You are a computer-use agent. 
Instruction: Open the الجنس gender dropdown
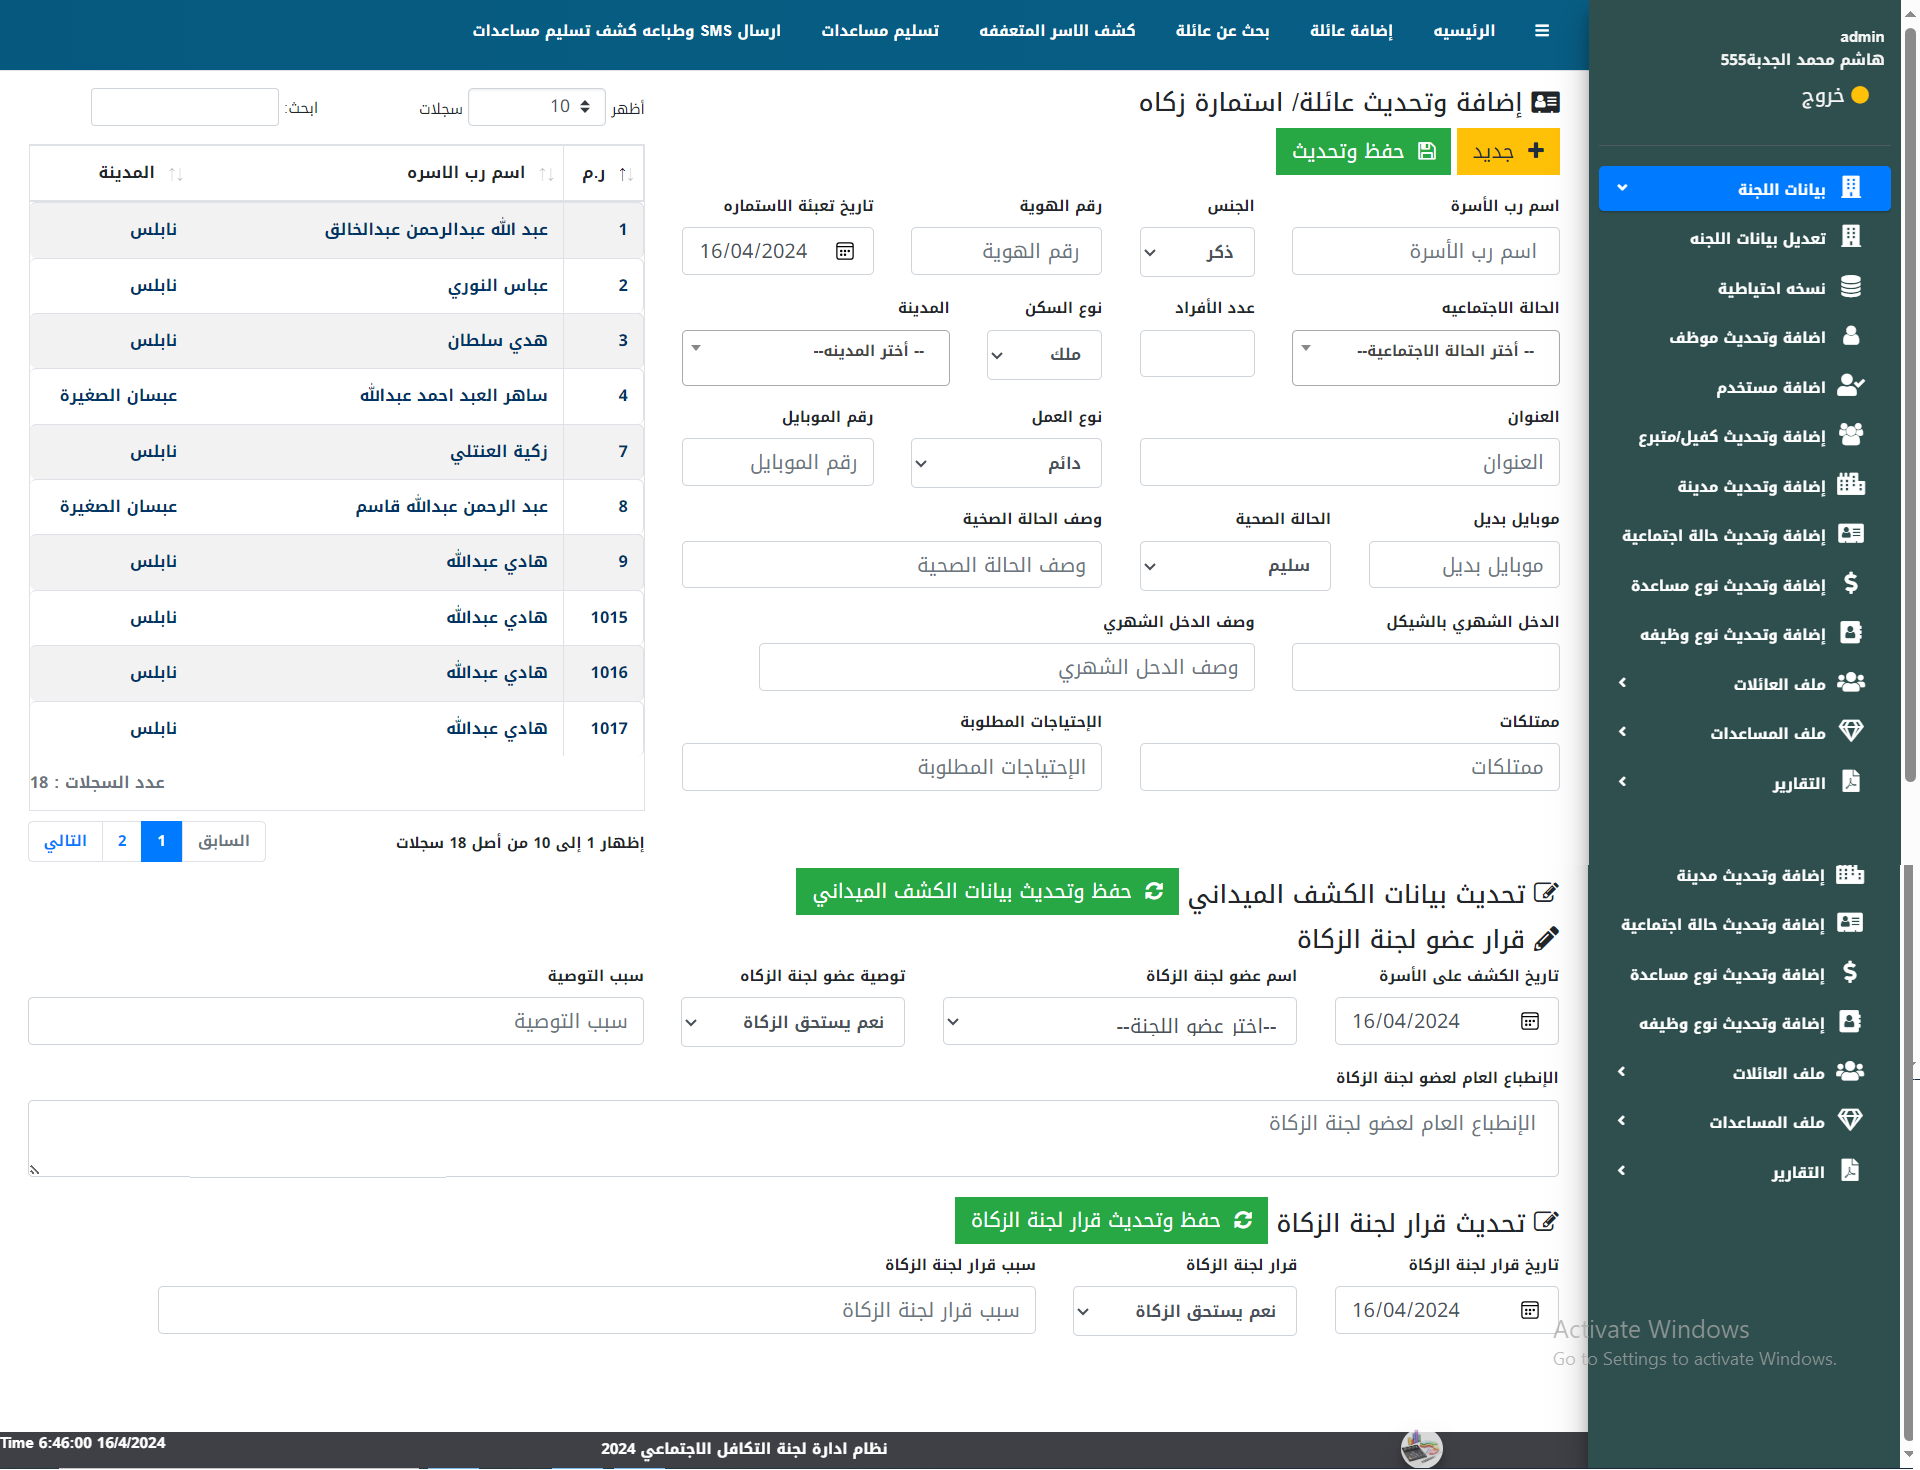coord(1196,252)
